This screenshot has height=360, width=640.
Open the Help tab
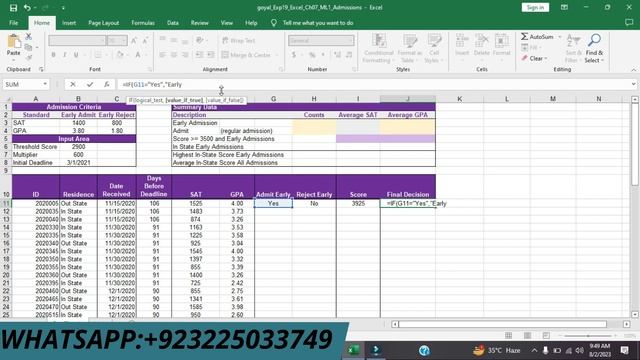(251, 23)
